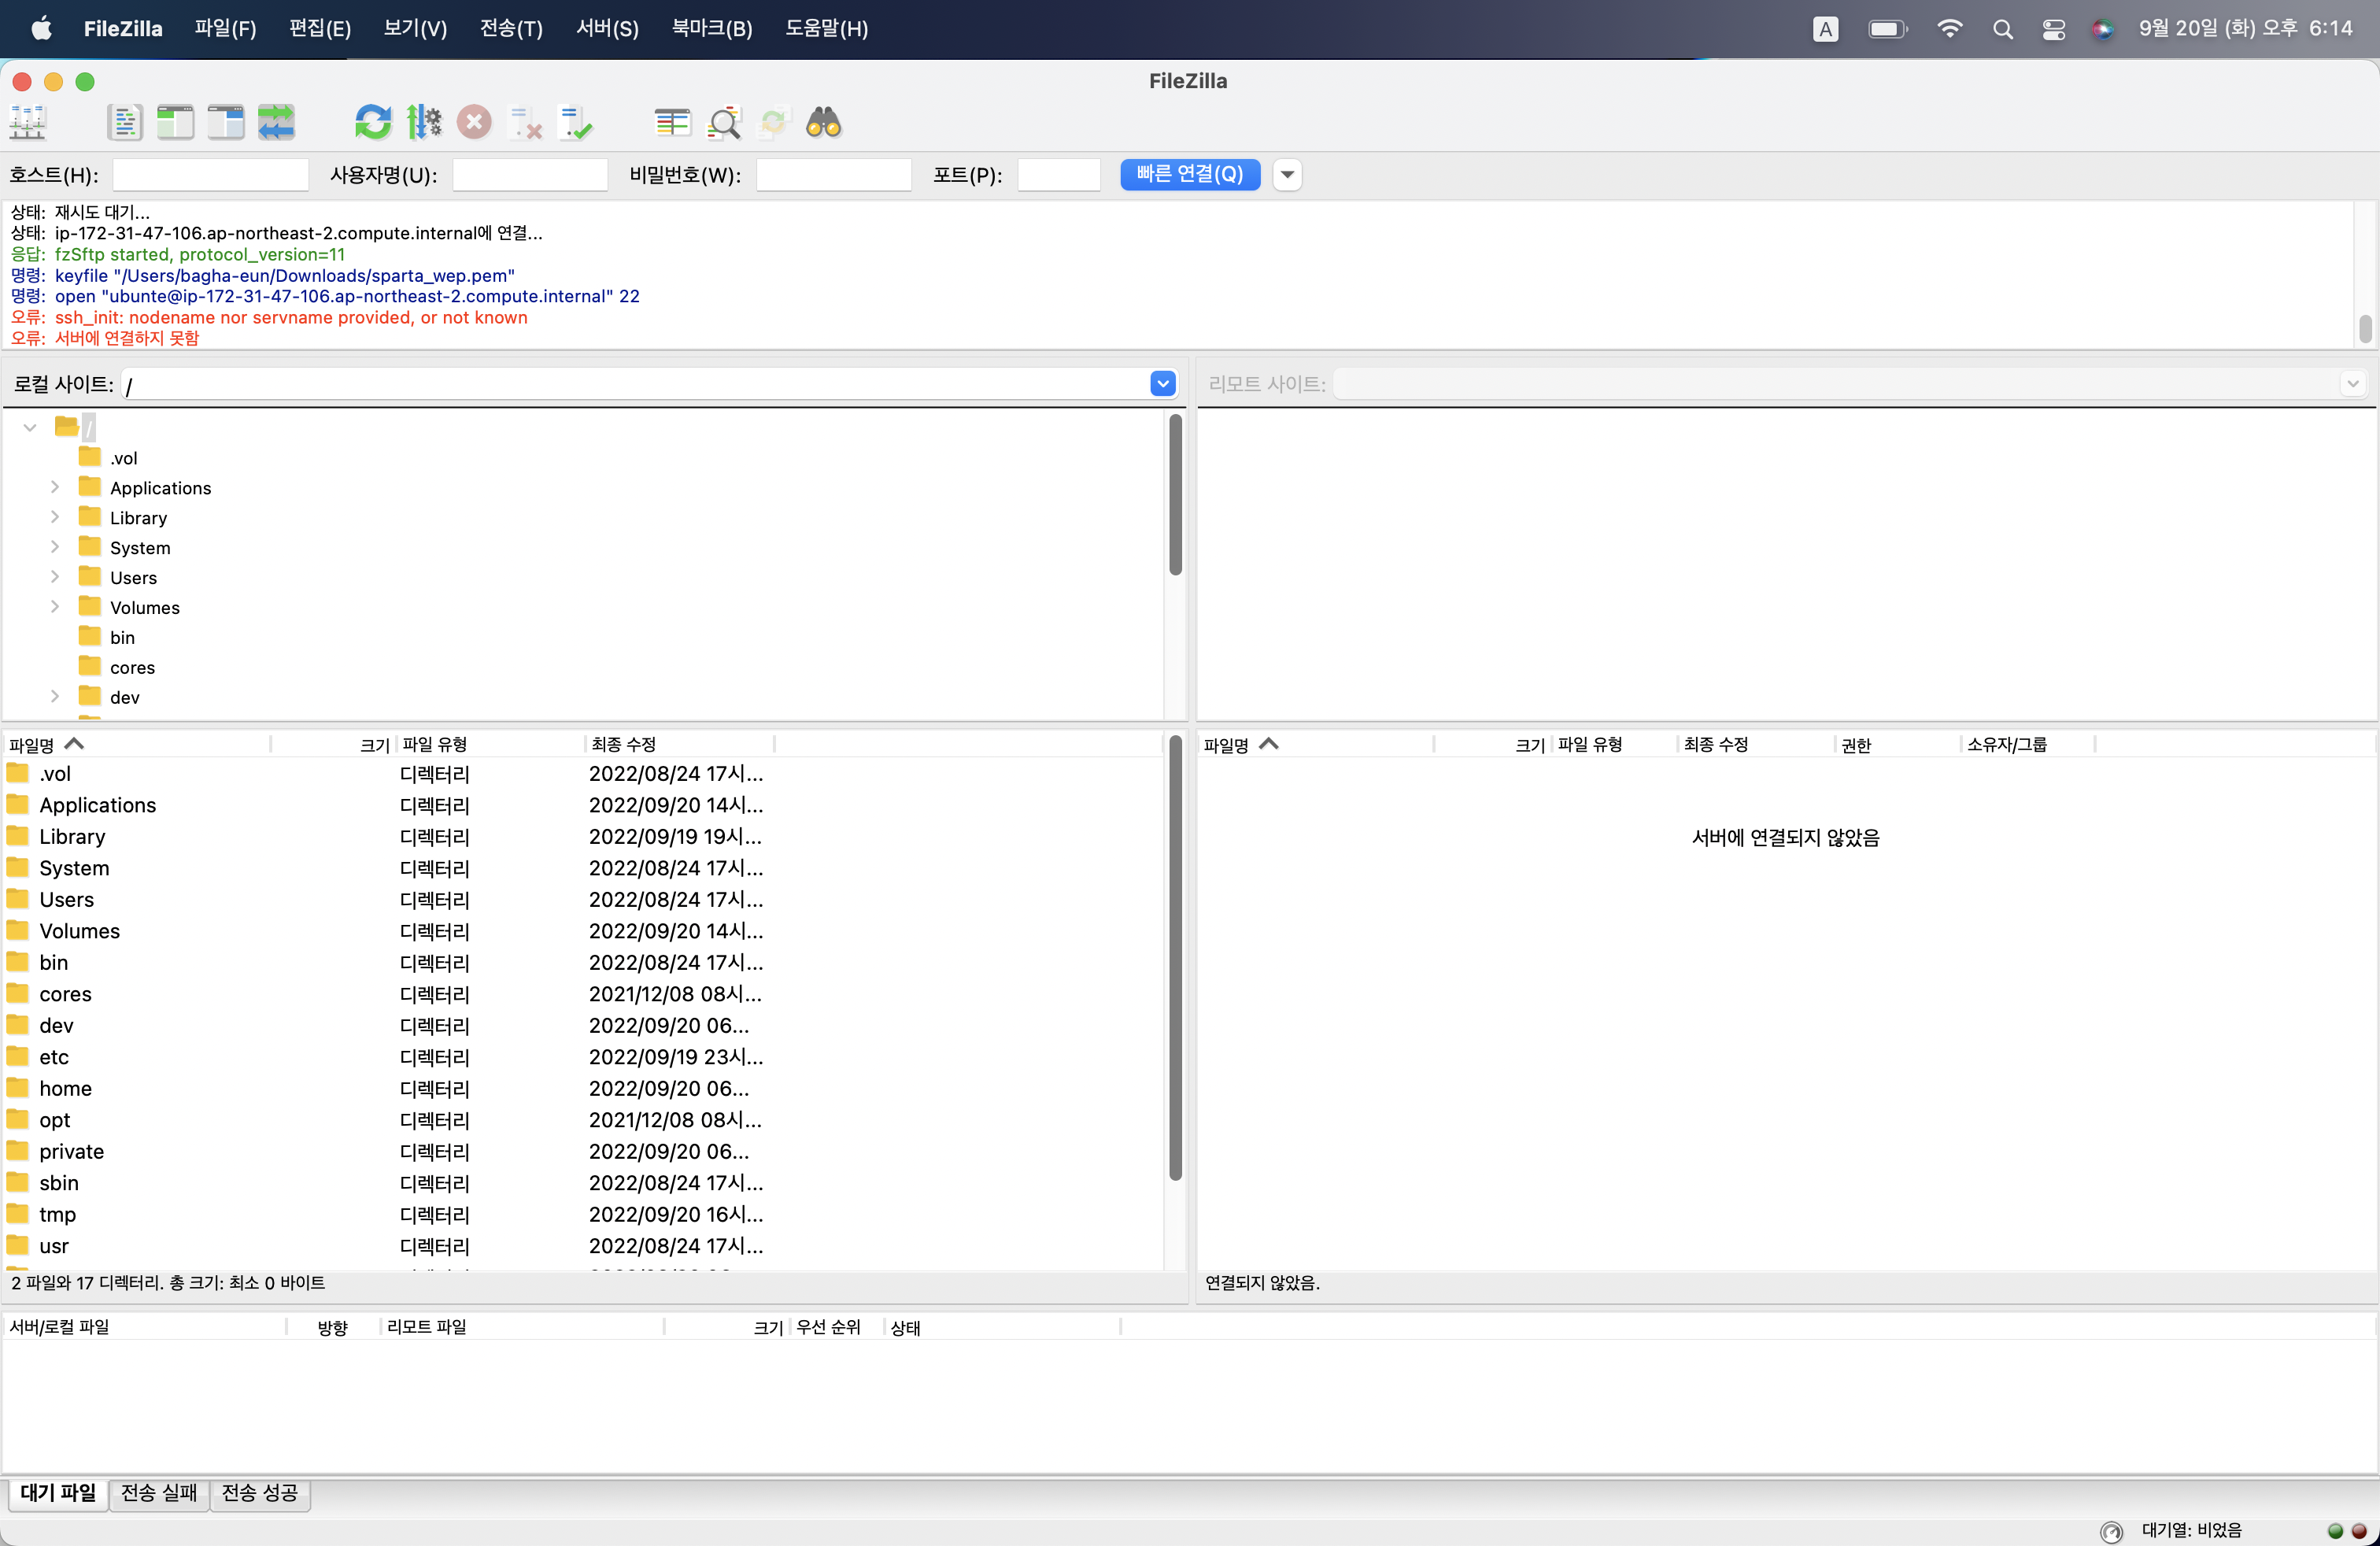Switch to the 전송 성공 tab
The width and height of the screenshot is (2380, 1546).
click(260, 1493)
